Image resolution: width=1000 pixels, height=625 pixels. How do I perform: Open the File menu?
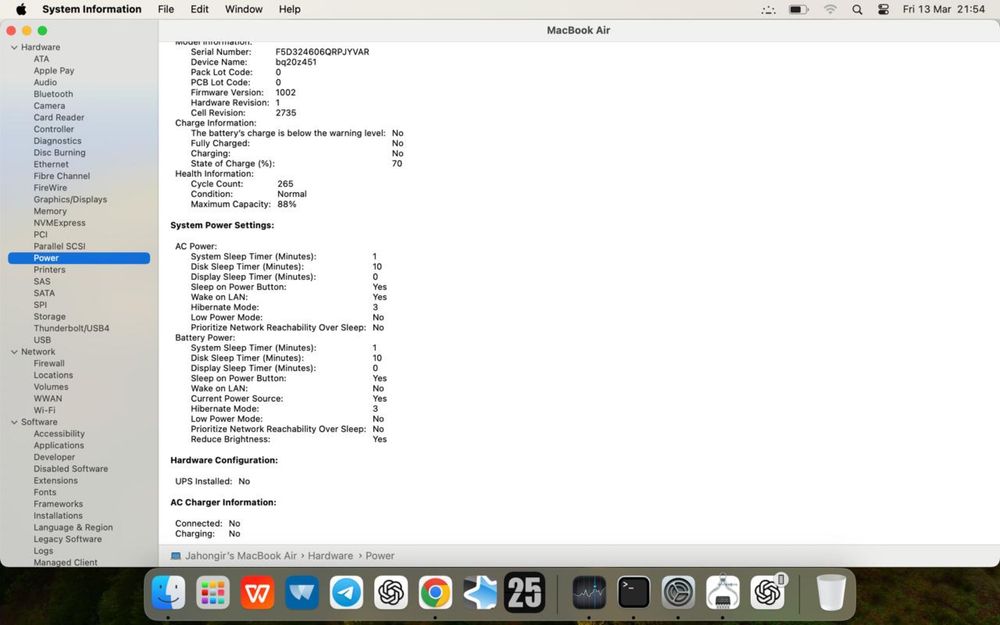pyautogui.click(x=166, y=9)
